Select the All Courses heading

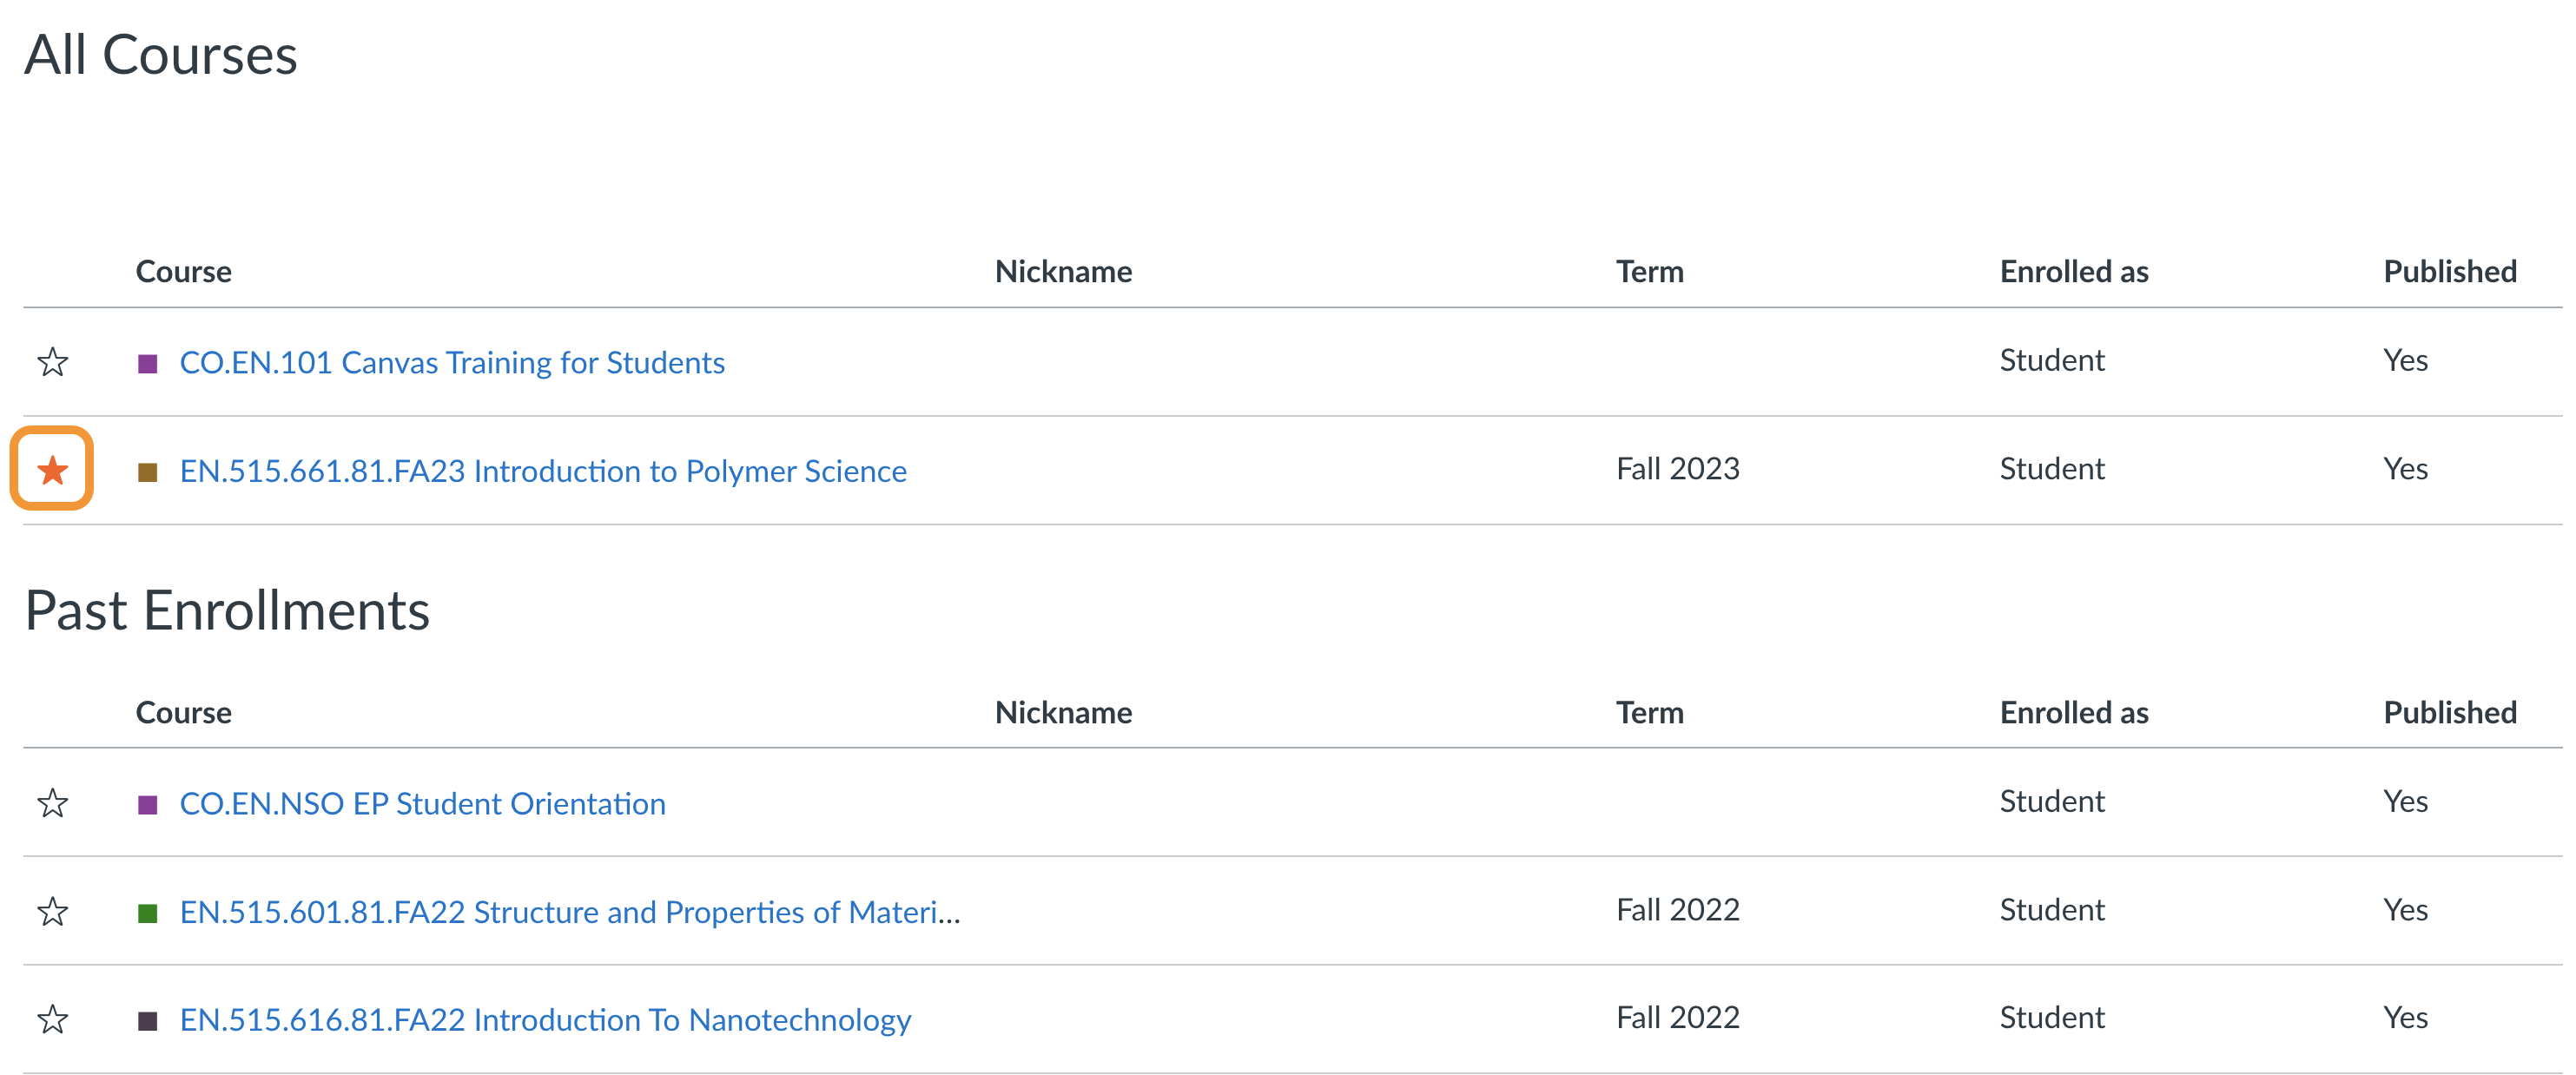pos(161,55)
